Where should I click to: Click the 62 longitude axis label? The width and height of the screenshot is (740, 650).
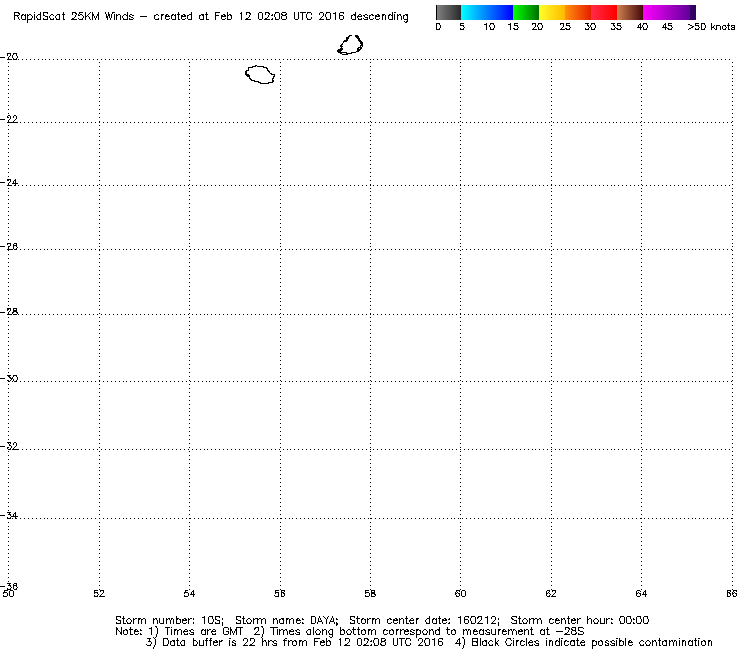point(551,593)
